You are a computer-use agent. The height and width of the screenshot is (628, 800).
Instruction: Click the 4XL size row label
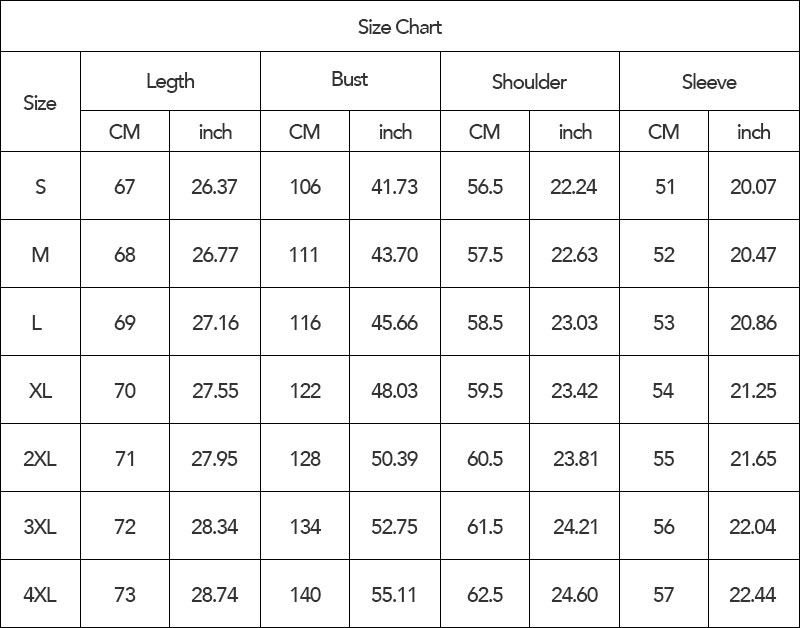(40, 594)
